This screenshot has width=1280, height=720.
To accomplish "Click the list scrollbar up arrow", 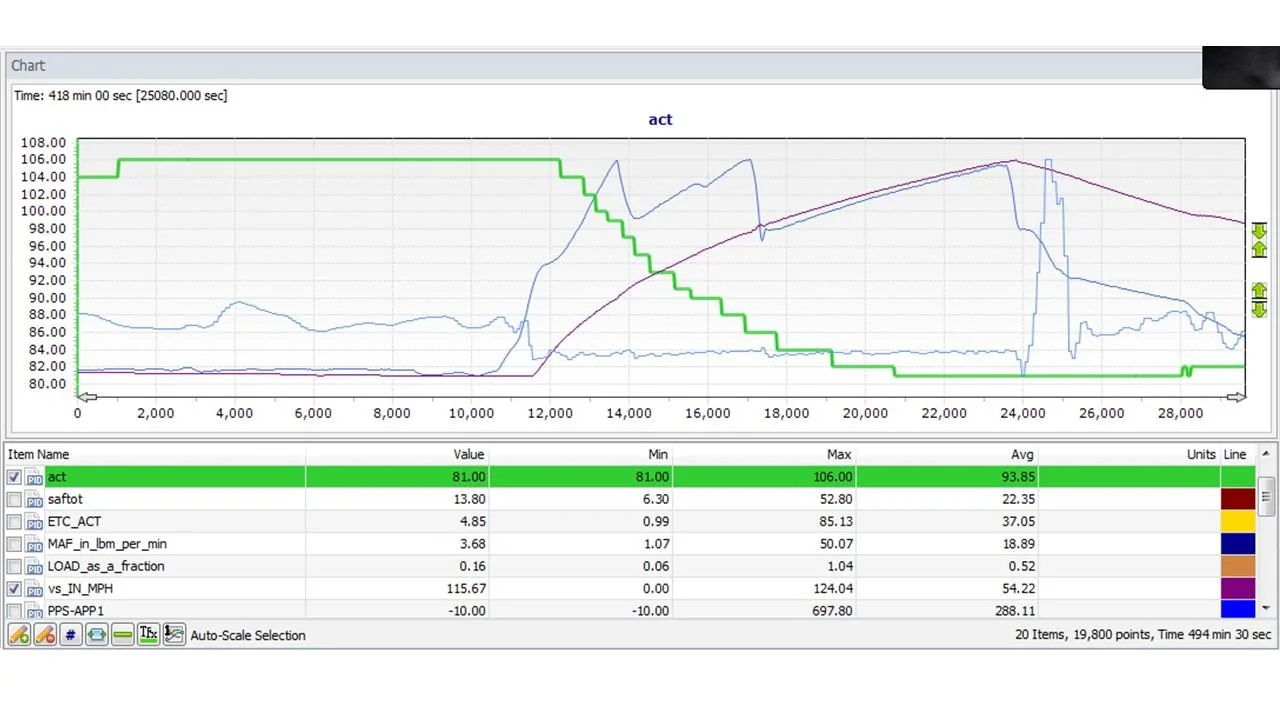I will click(x=1266, y=454).
